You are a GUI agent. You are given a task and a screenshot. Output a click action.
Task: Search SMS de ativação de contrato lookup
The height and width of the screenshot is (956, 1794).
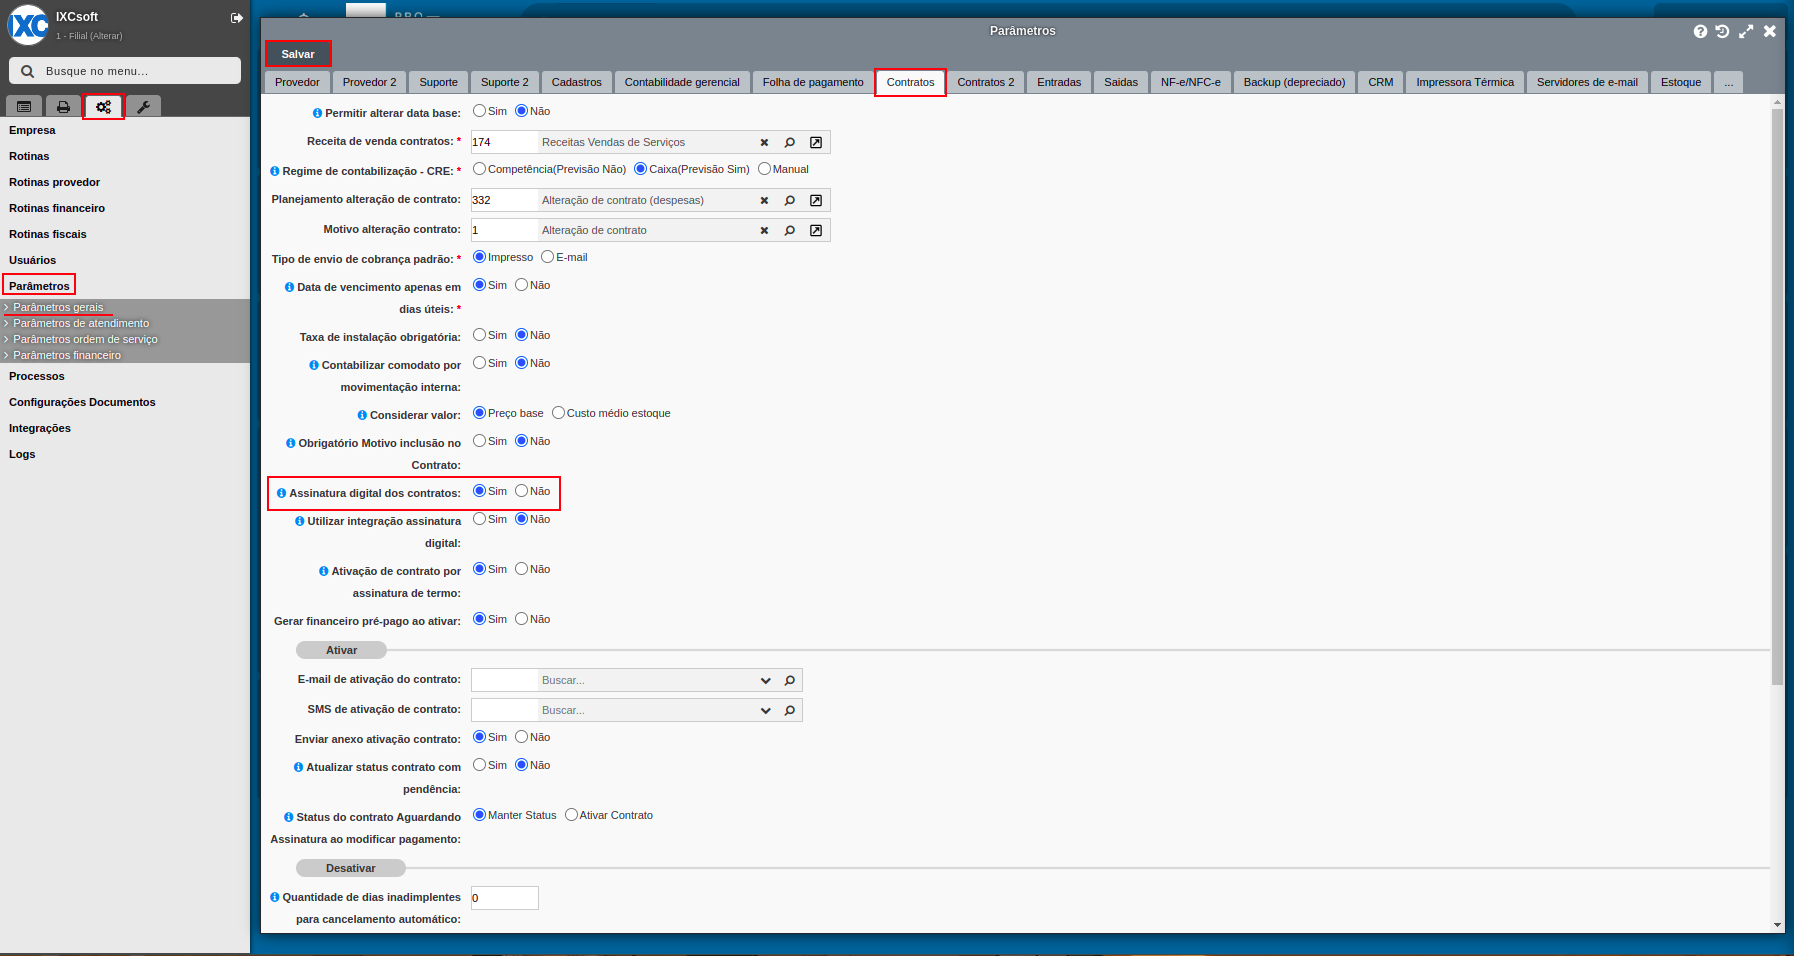pyautogui.click(x=790, y=711)
